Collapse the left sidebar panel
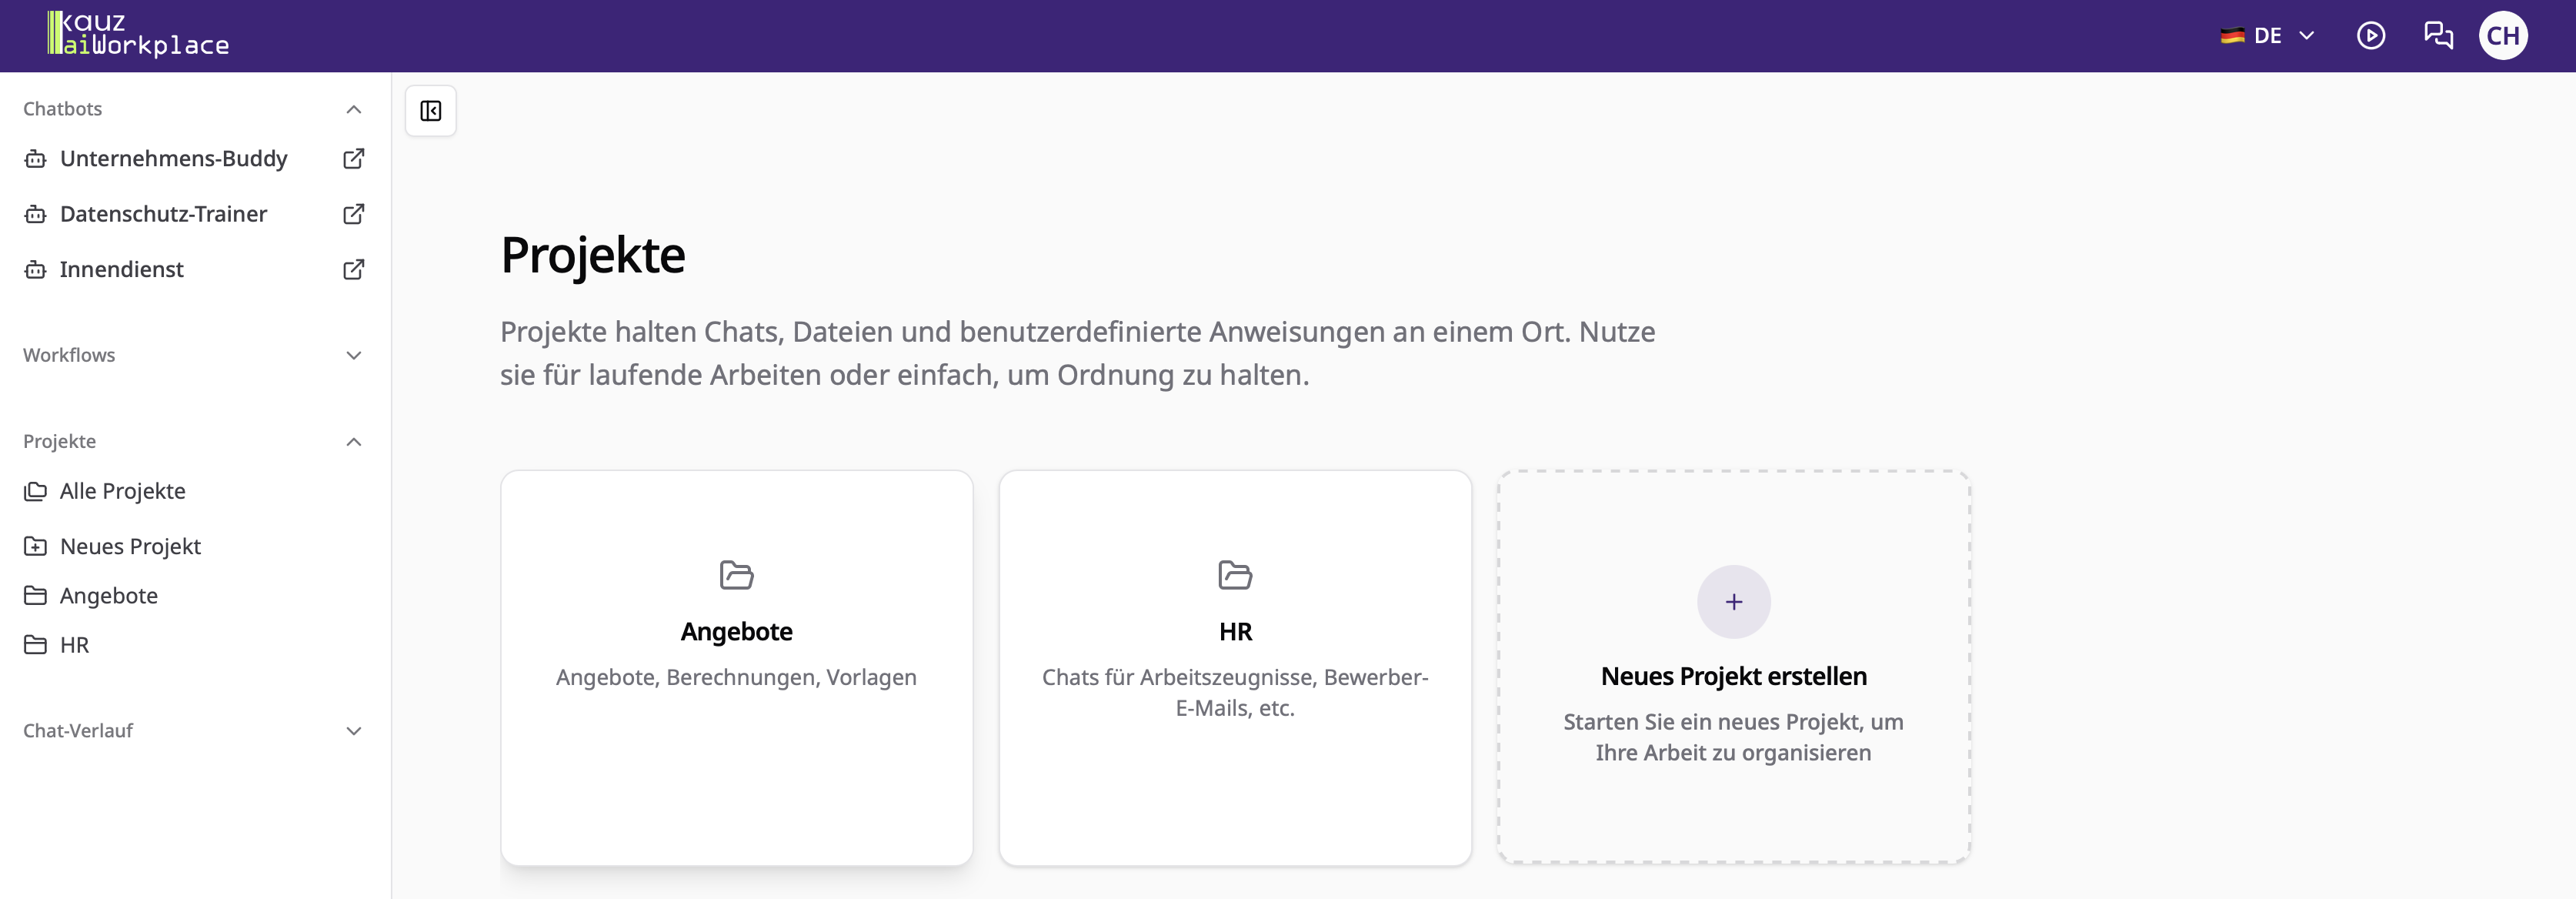The width and height of the screenshot is (2576, 899). click(x=430, y=110)
